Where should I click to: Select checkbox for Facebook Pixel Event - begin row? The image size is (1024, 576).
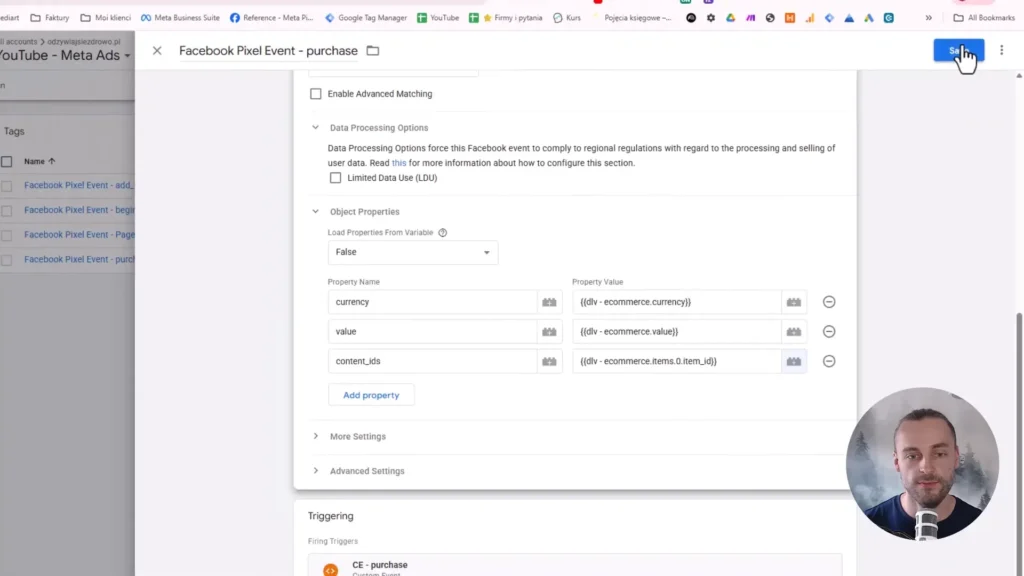click(7, 211)
